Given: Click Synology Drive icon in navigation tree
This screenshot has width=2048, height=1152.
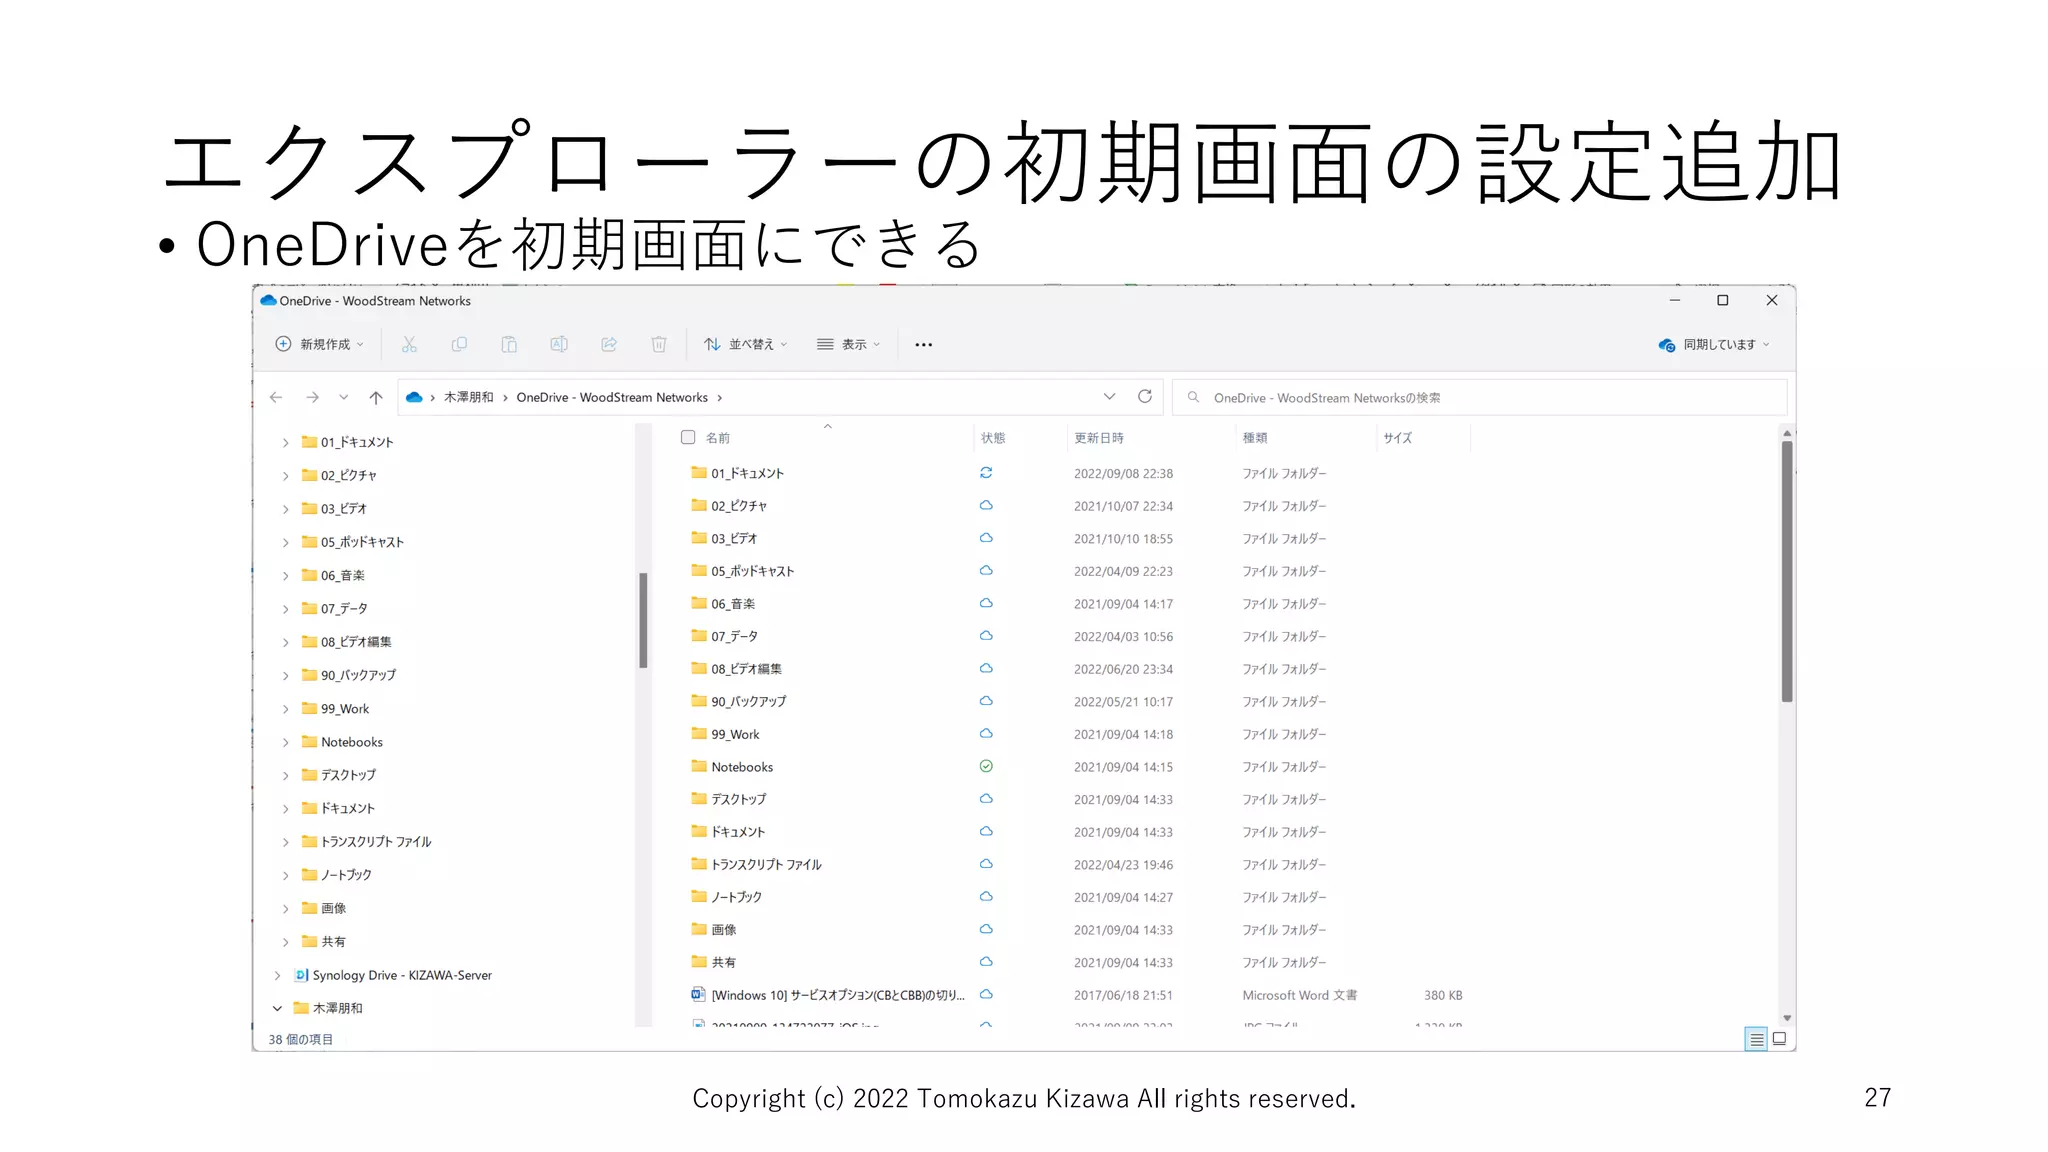Looking at the screenshot, I should tap(301, 975).
